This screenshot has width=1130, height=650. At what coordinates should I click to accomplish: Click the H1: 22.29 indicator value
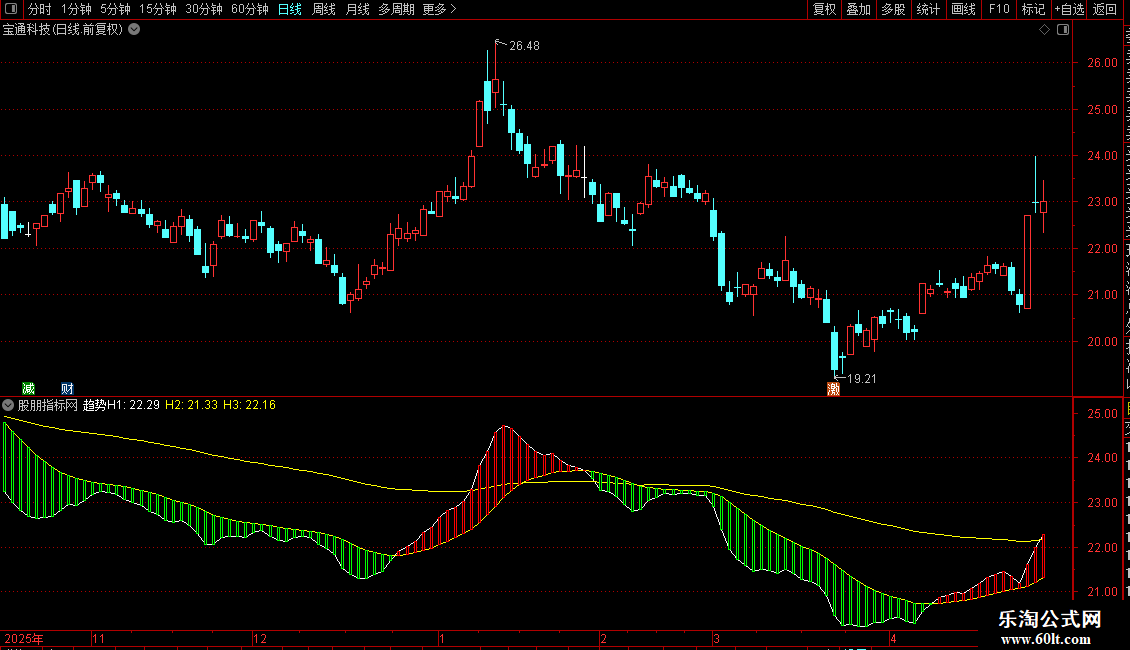pyautogui.click(x=133, y=405)
